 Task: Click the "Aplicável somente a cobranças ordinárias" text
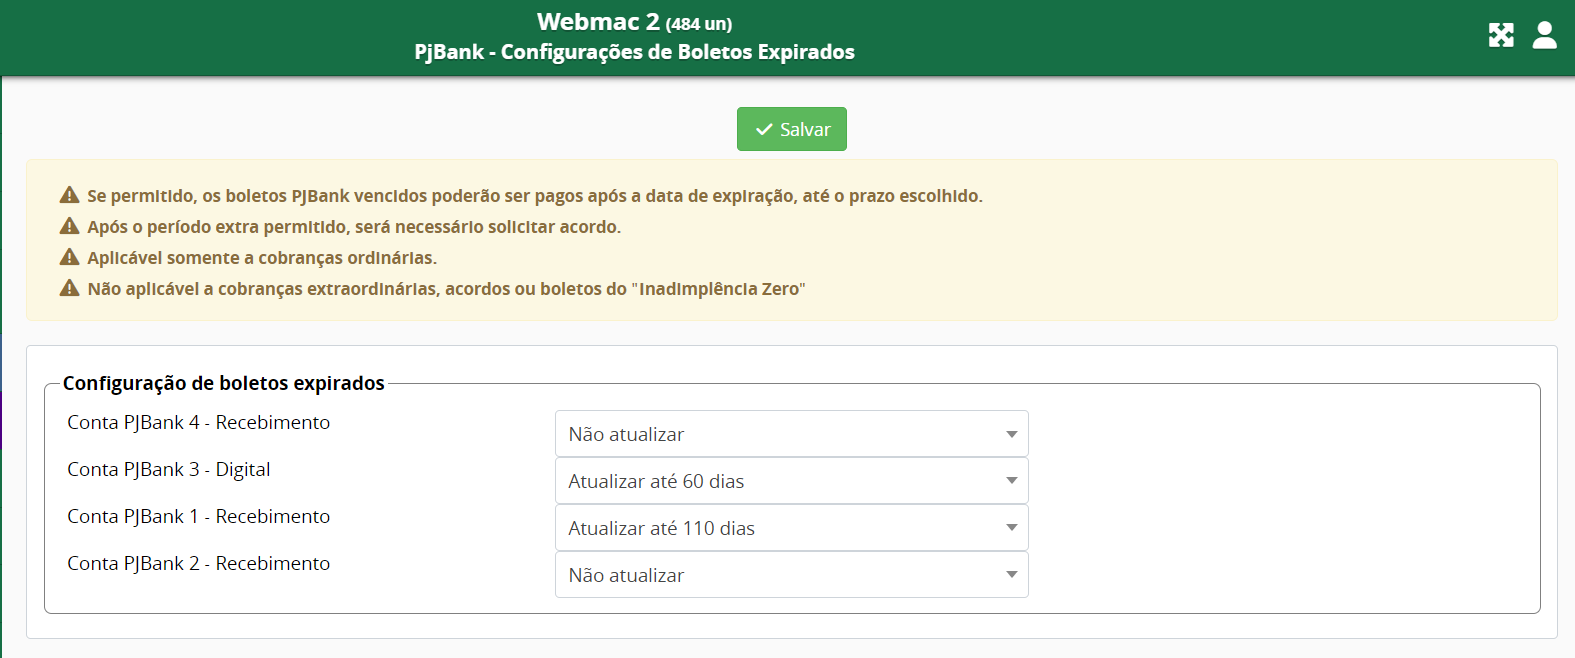pos(261,258)
